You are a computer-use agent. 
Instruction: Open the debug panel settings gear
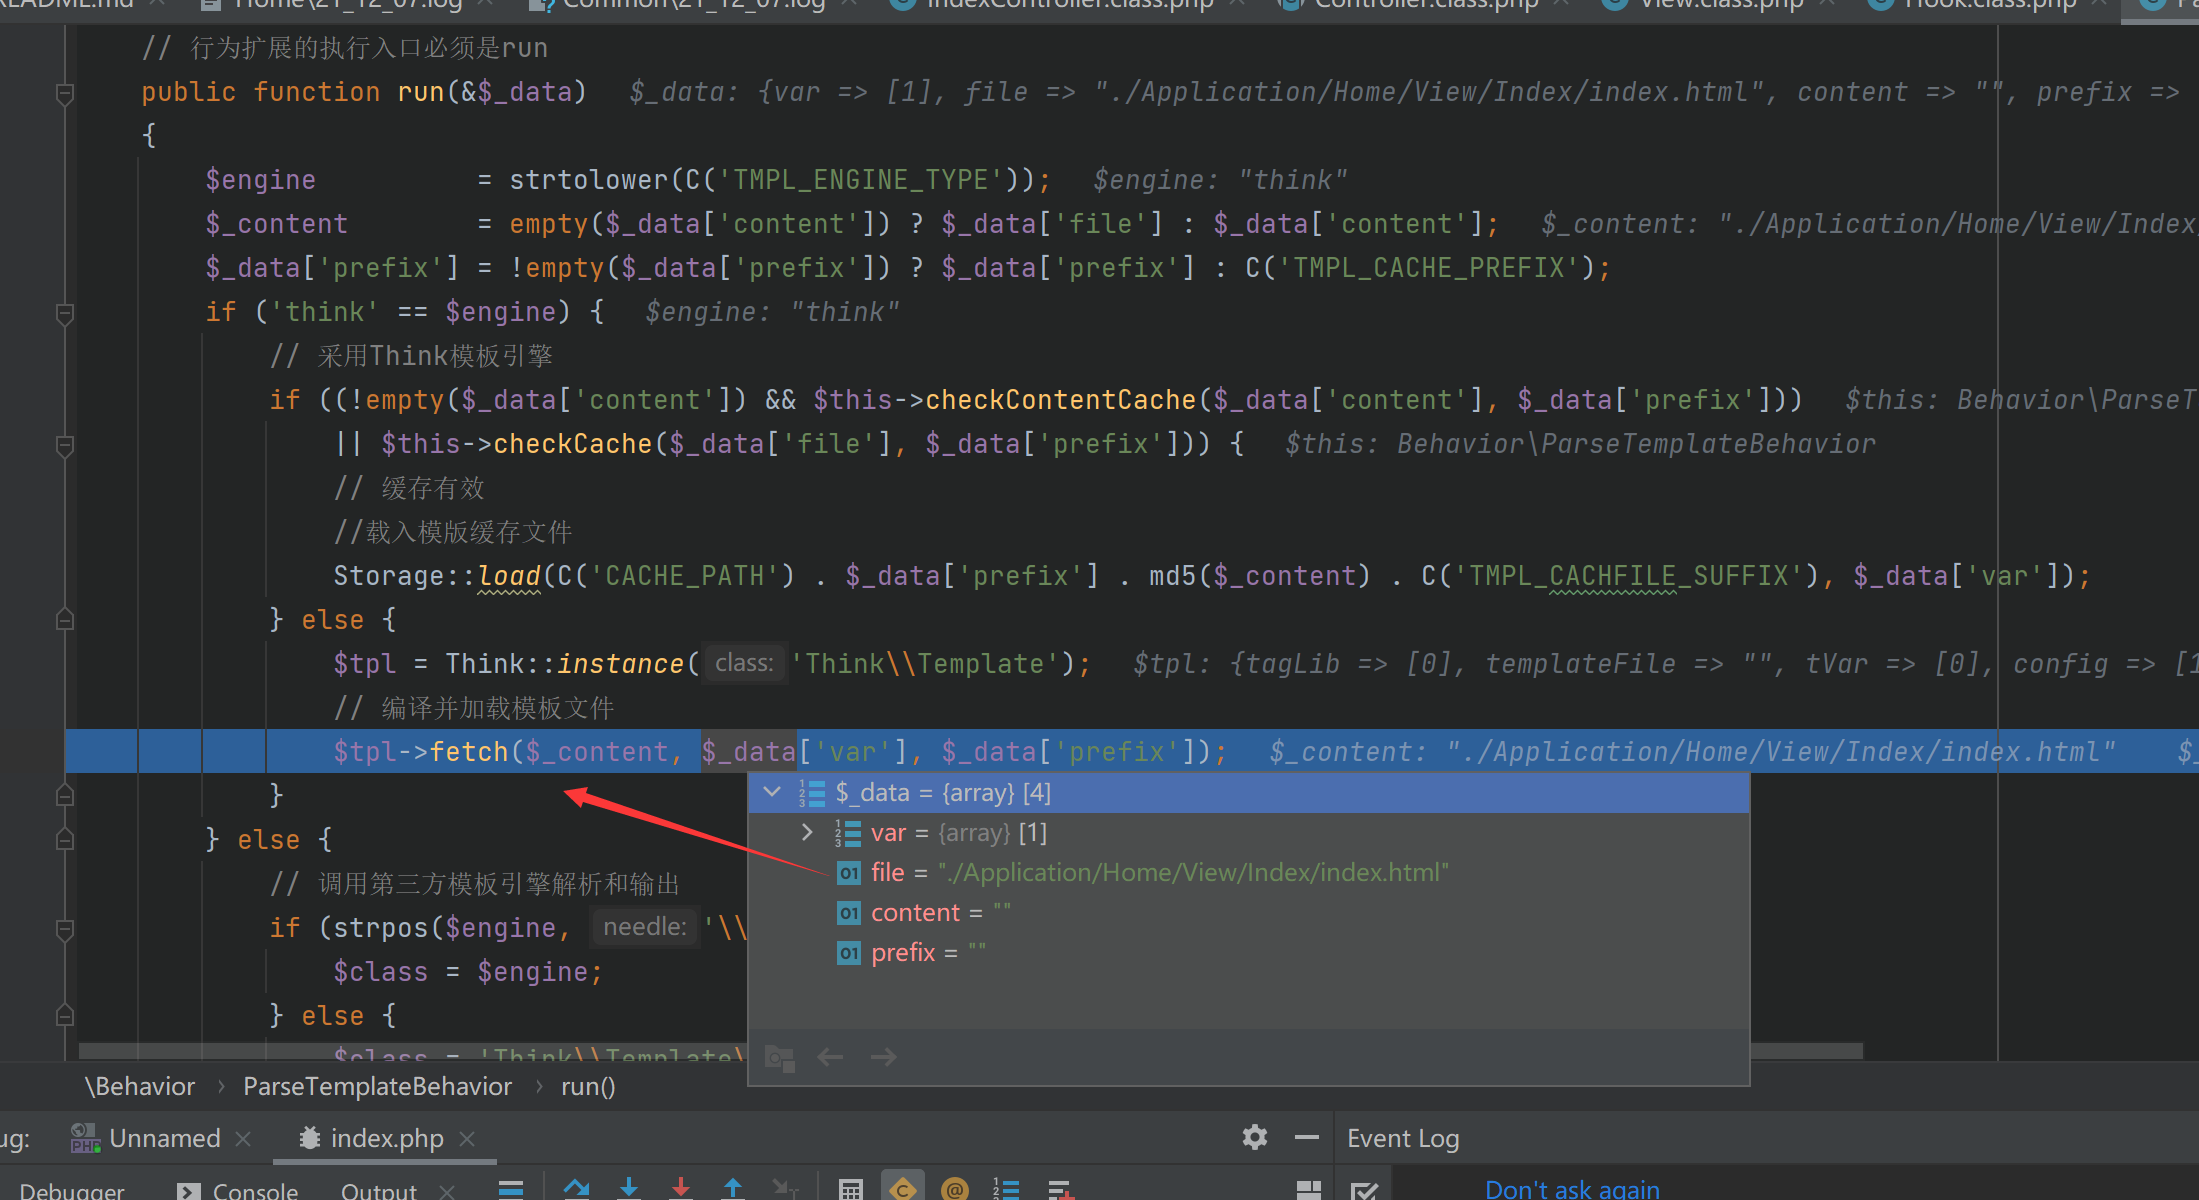coord(1255,1137)
